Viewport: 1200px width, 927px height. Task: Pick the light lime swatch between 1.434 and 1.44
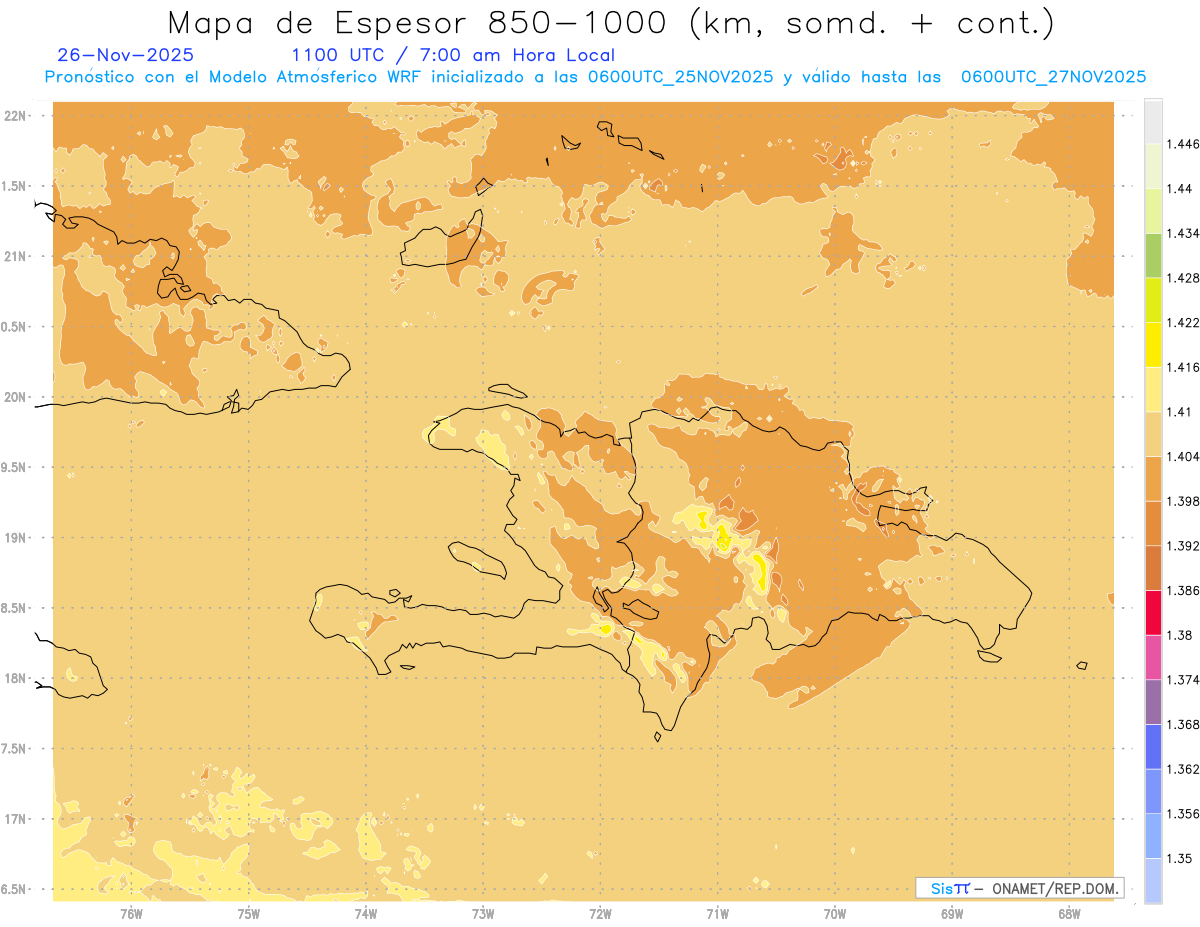point(1153,211)
